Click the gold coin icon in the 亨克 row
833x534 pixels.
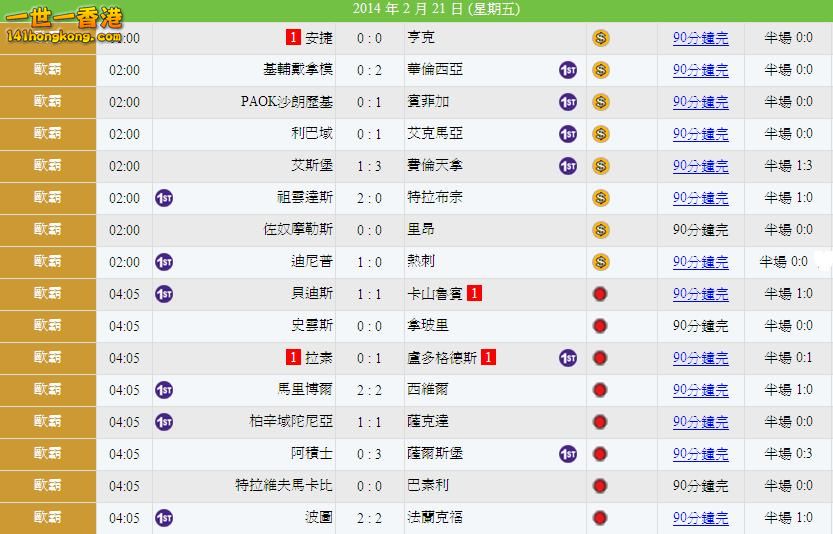pos(600,38)
